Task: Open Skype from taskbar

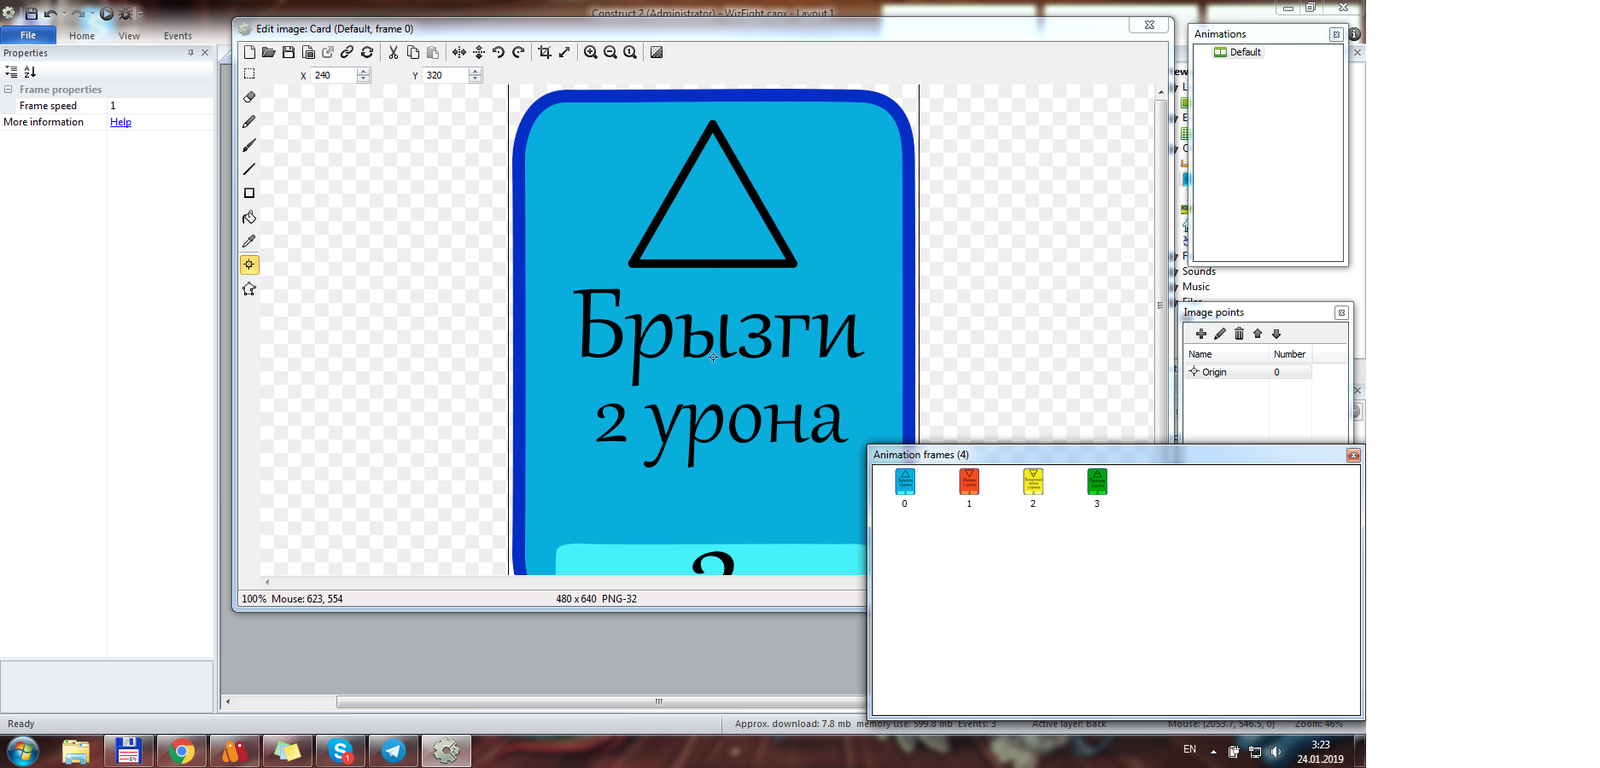Action: coord(340,751)
